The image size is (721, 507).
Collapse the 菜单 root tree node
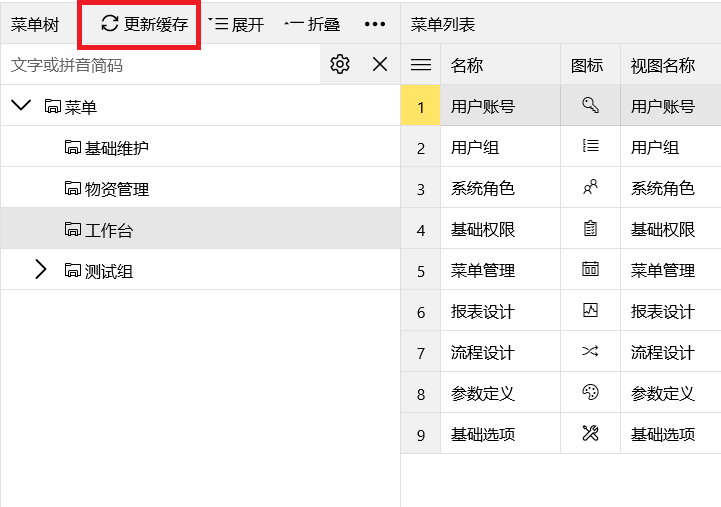pyautogui.click(x=20, y=106)
